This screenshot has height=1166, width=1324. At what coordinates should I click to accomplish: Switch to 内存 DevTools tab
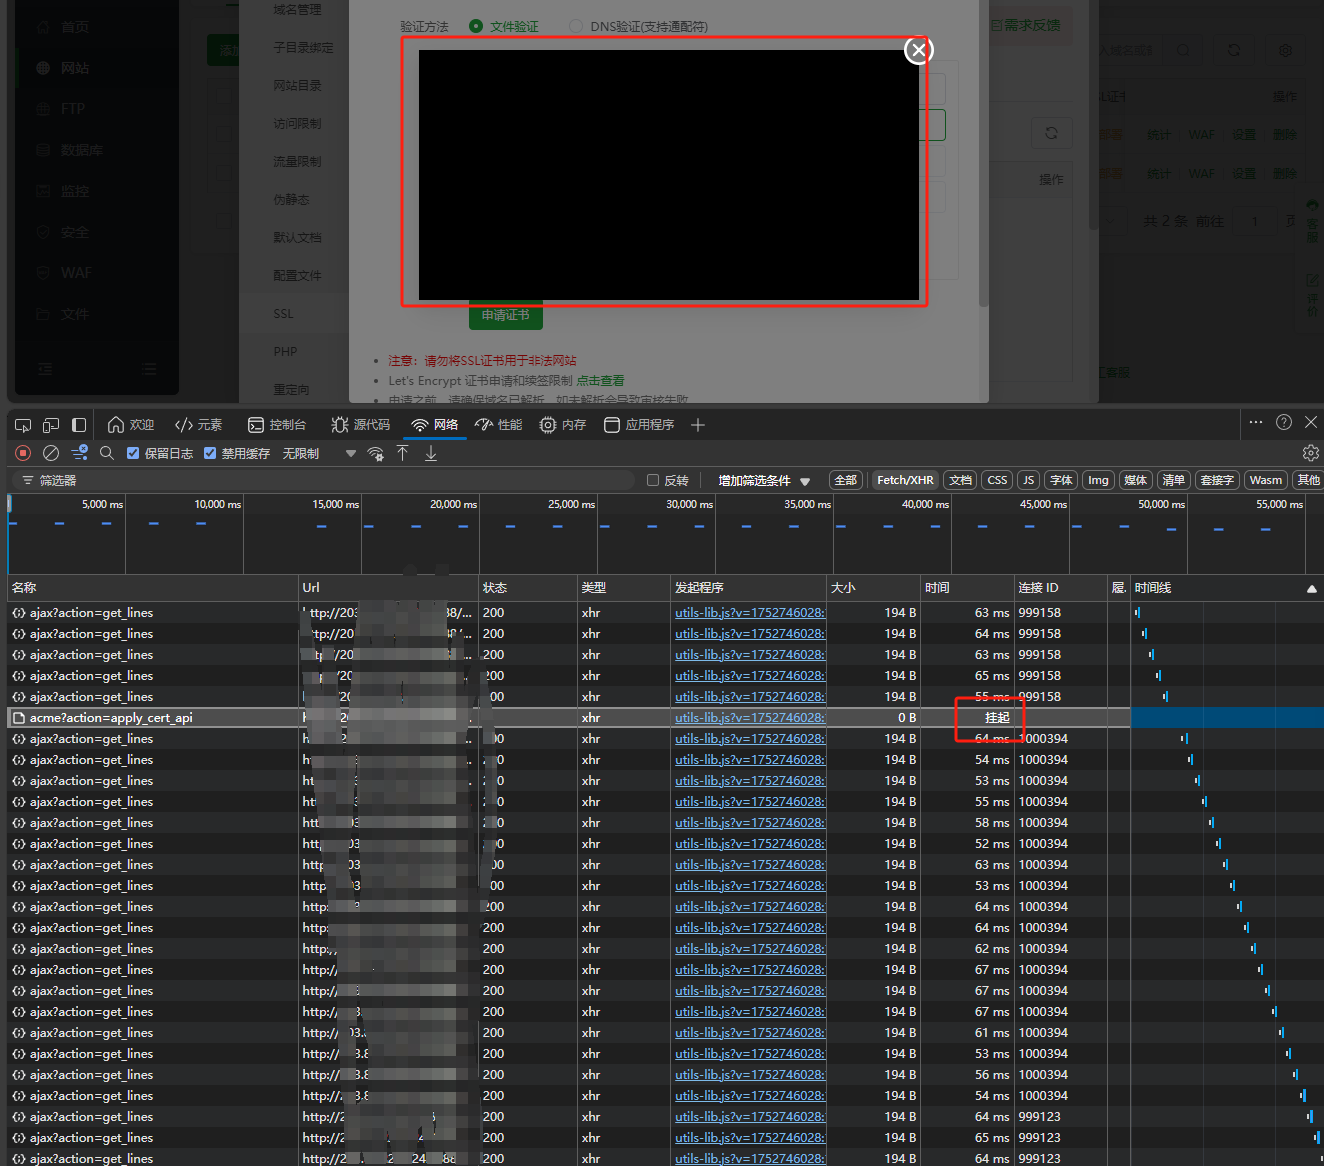(x=563, y=425)
